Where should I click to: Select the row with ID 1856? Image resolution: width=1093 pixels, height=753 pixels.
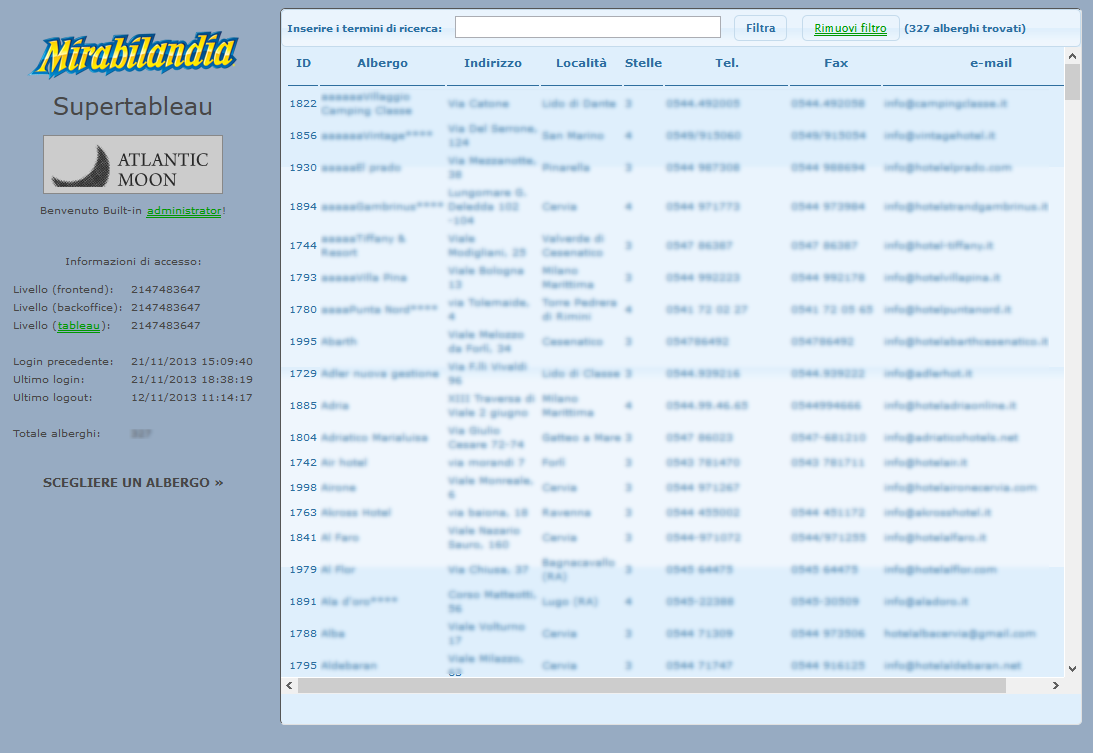[x=675, y=135]
